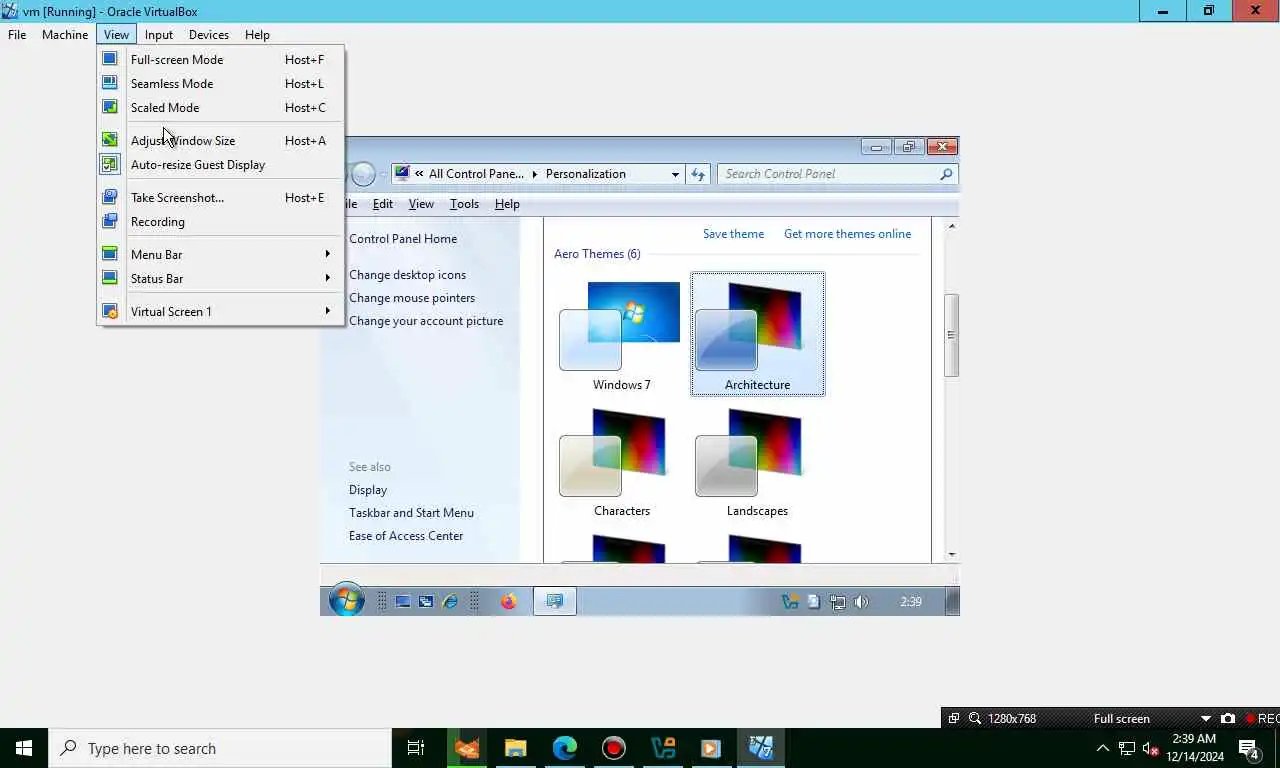The width and height of the screenshot is (1280, 768).
Task: Open Ease of Access Center link
Action: [x=406, y=535]
